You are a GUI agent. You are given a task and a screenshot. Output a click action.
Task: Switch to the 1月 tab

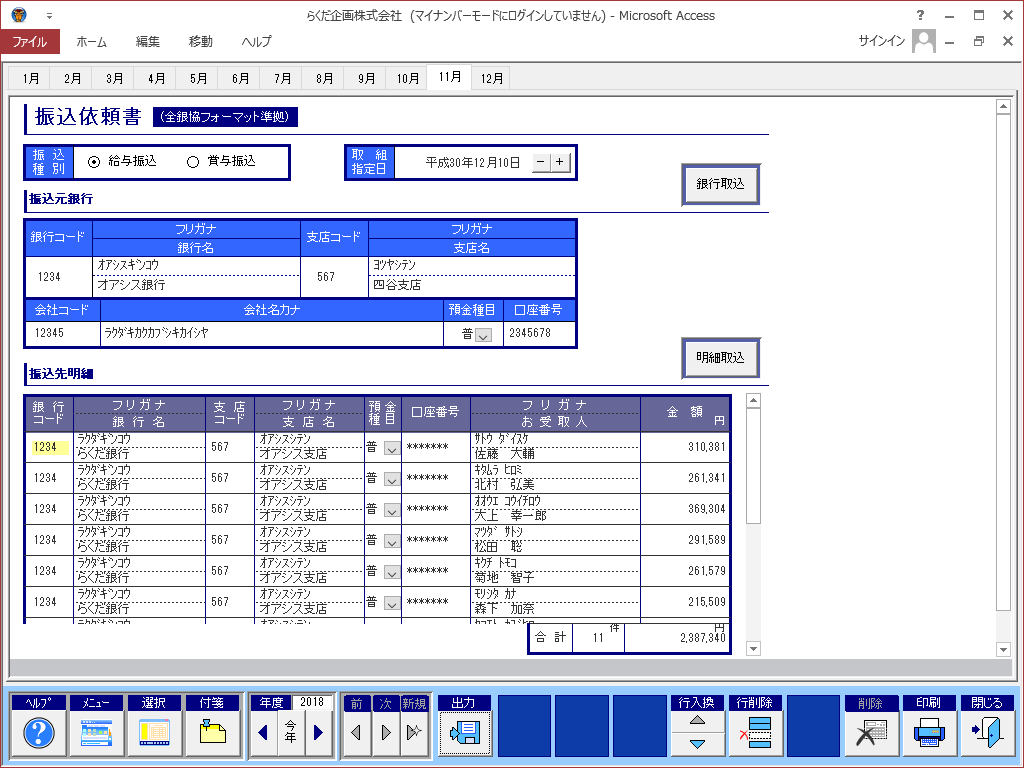31,78
